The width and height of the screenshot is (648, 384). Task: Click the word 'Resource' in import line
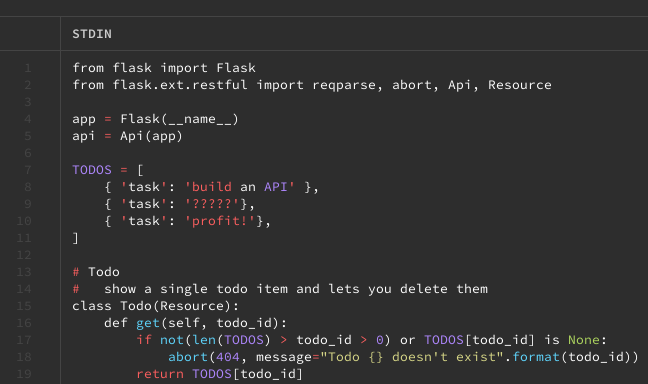point(520,85)
